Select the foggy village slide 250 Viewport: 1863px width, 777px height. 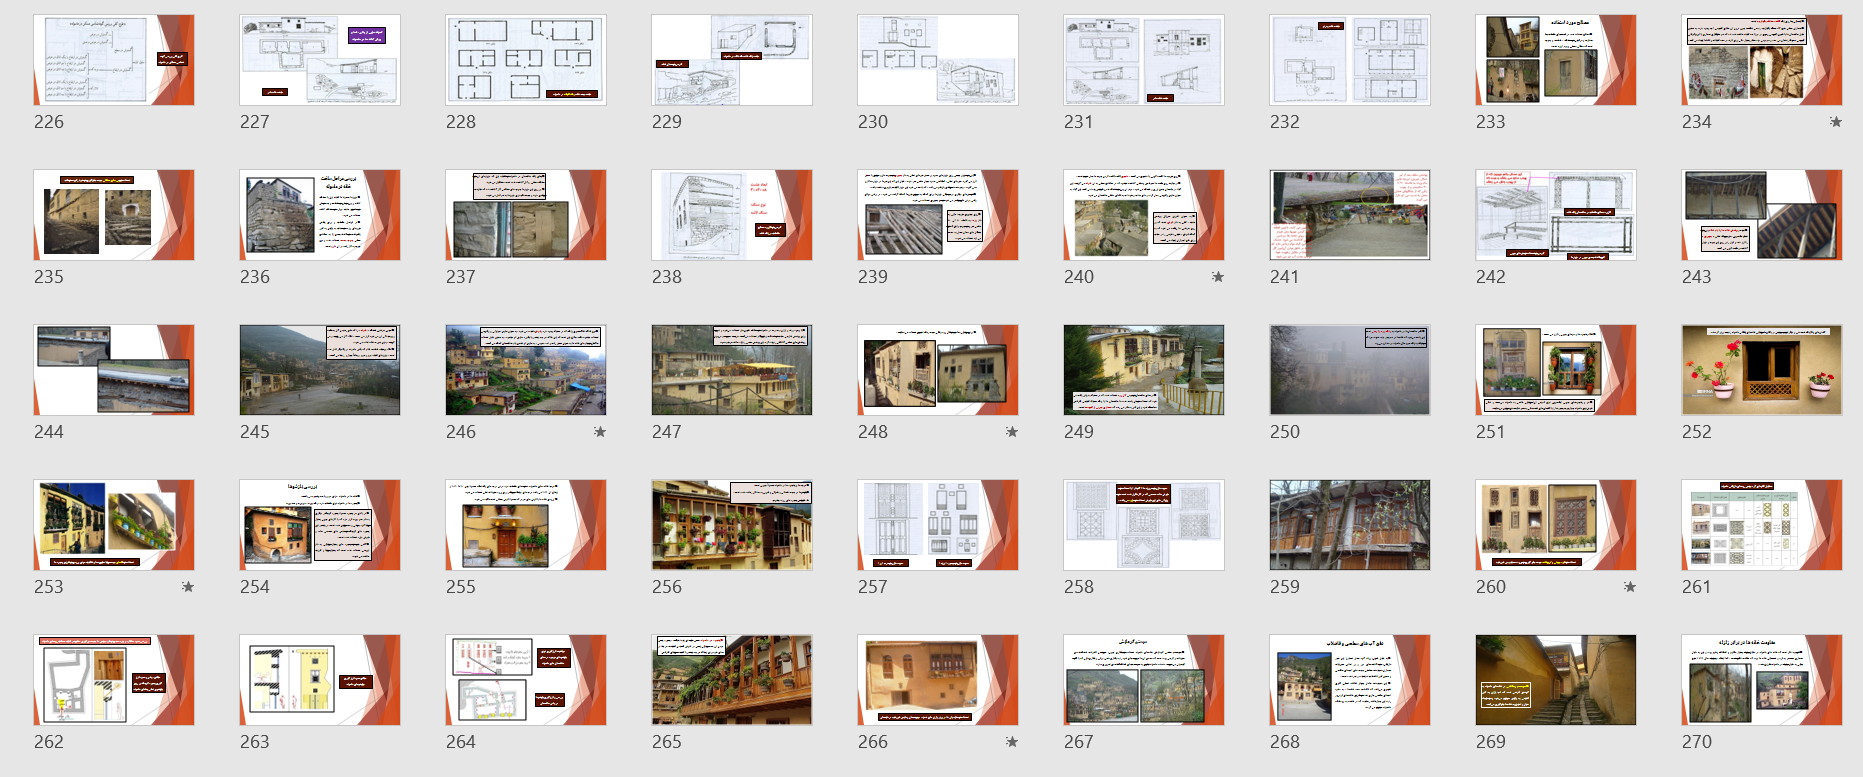1350,370
